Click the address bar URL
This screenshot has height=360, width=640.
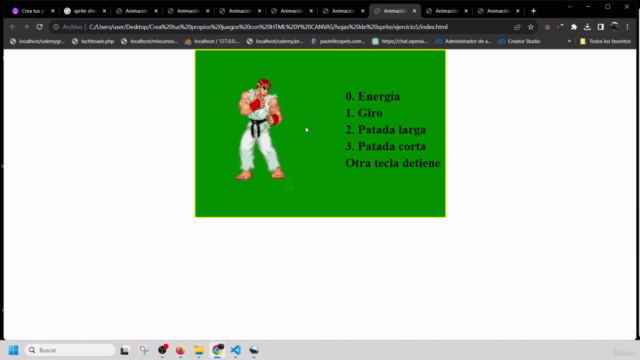click(268, 27)
